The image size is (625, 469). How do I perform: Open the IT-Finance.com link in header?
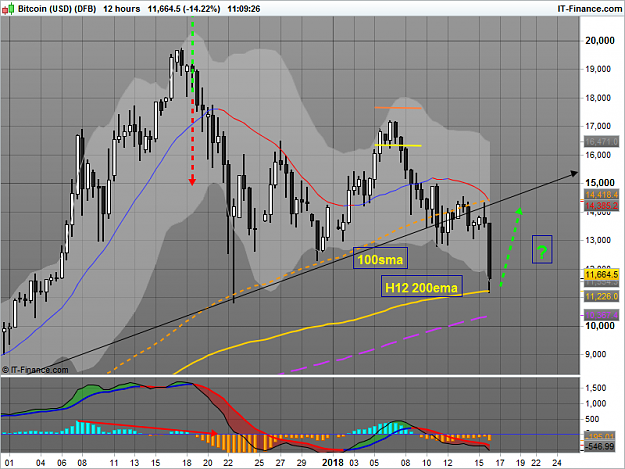tap(590, 9)
